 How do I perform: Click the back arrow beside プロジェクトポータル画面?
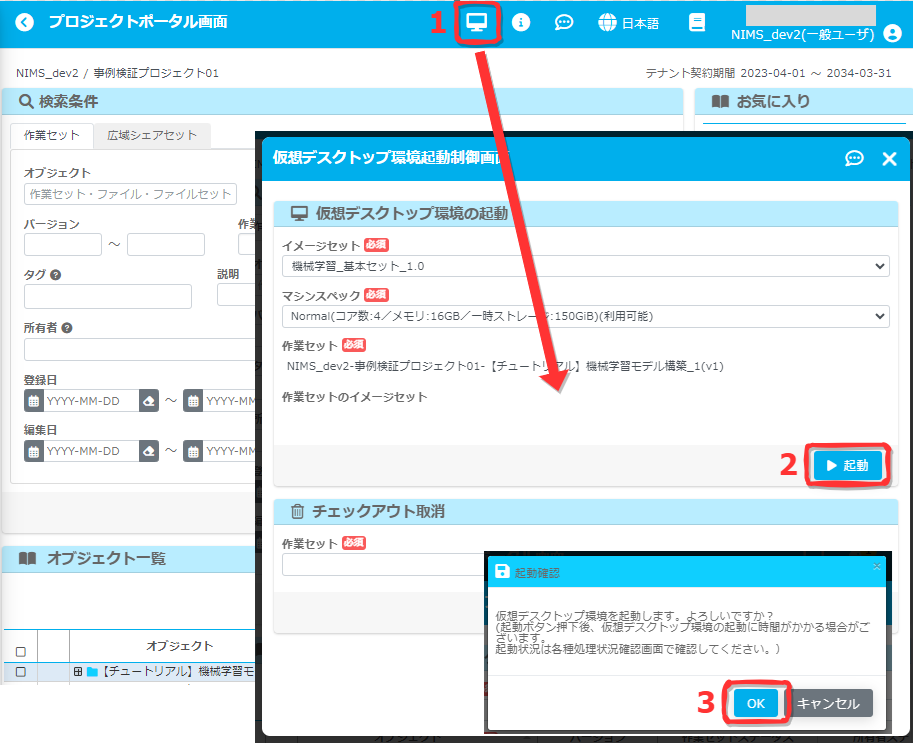click(24, 22)
